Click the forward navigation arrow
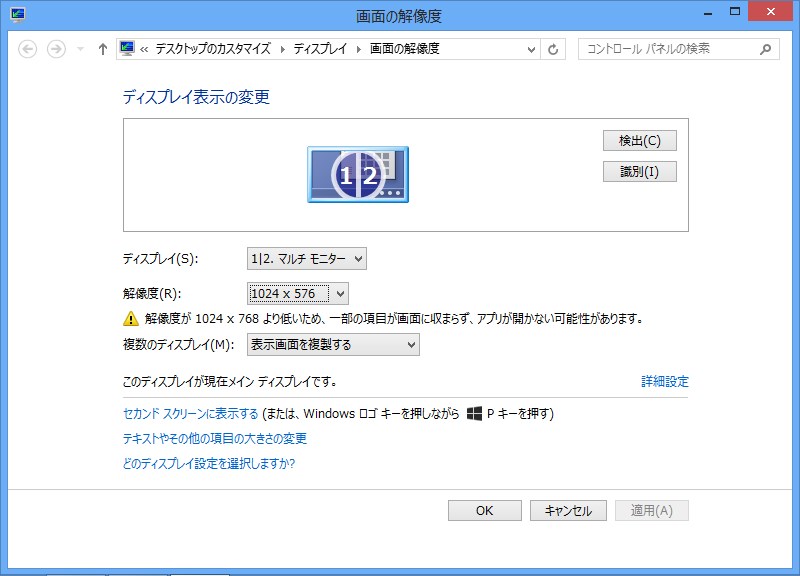Screen dimensions: 800x576 tap(57, 49)
